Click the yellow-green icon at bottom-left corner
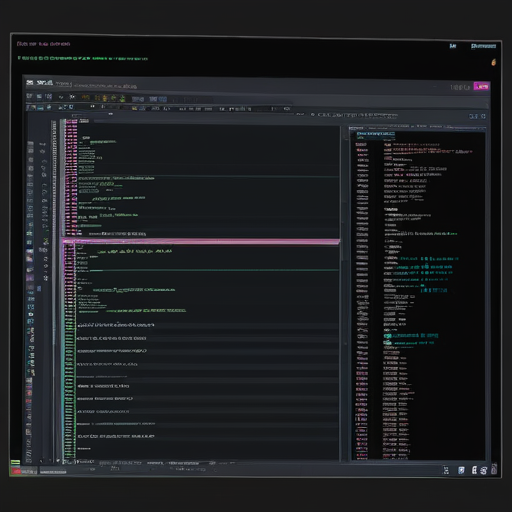This screenshot has width=512, height=512. 15,462
